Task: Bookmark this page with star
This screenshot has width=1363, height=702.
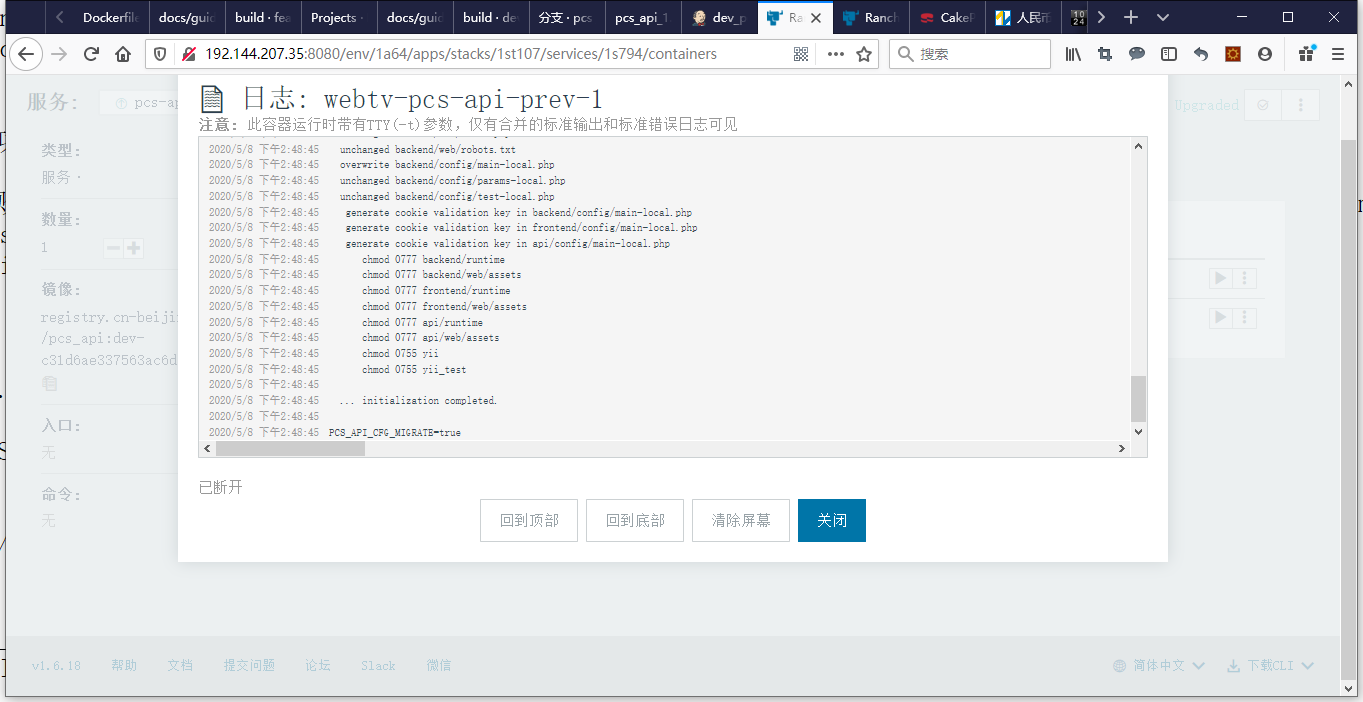Action: (x=864, y=54)
